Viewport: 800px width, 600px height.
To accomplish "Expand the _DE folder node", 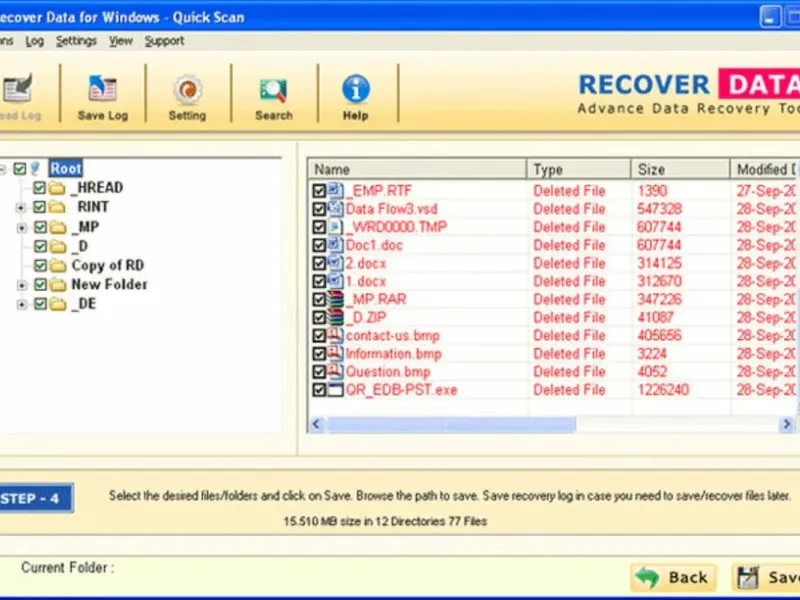I will 21,304.
